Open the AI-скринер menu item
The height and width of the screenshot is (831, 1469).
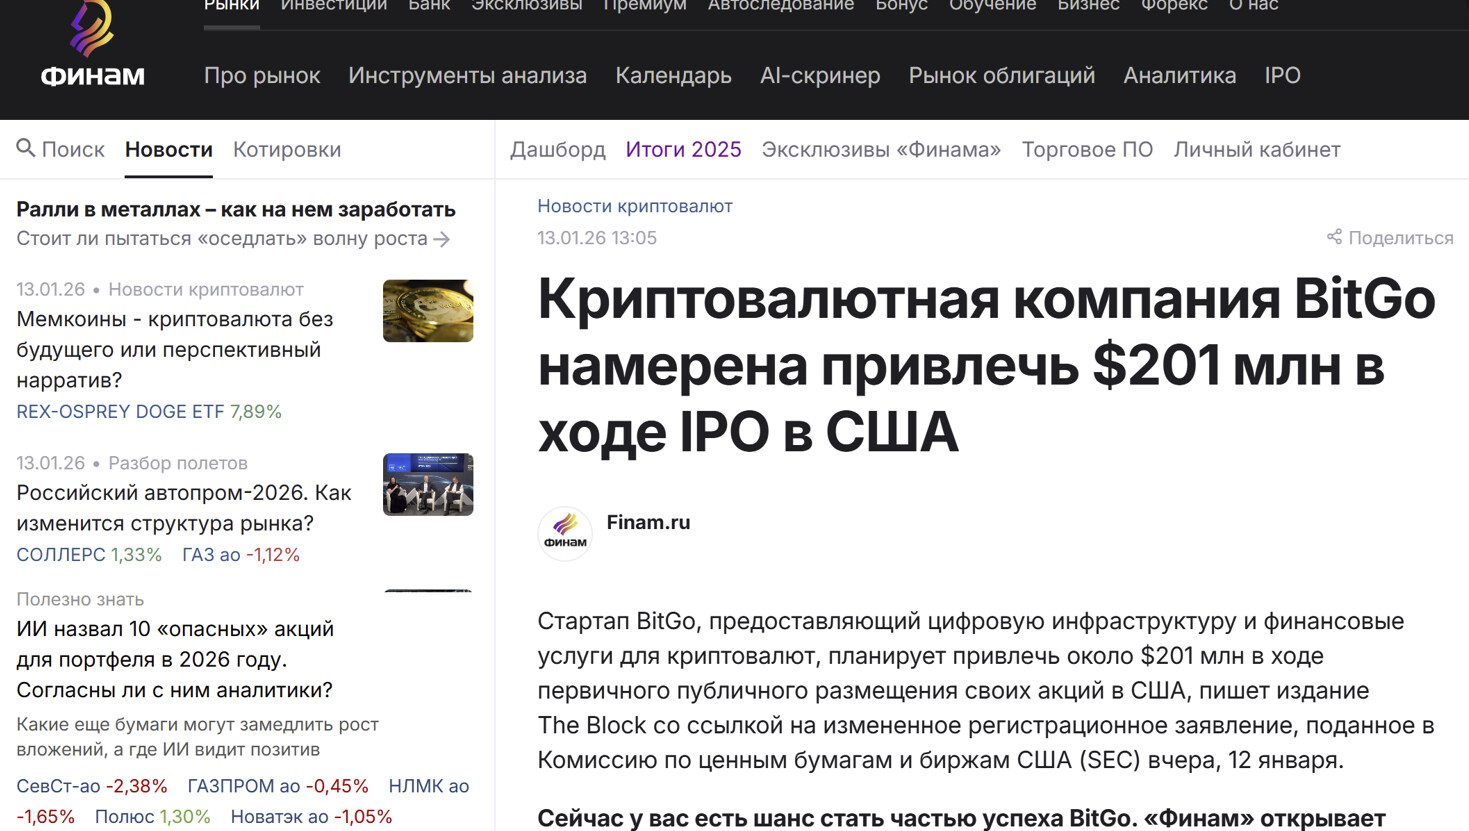tap(820, 76)
